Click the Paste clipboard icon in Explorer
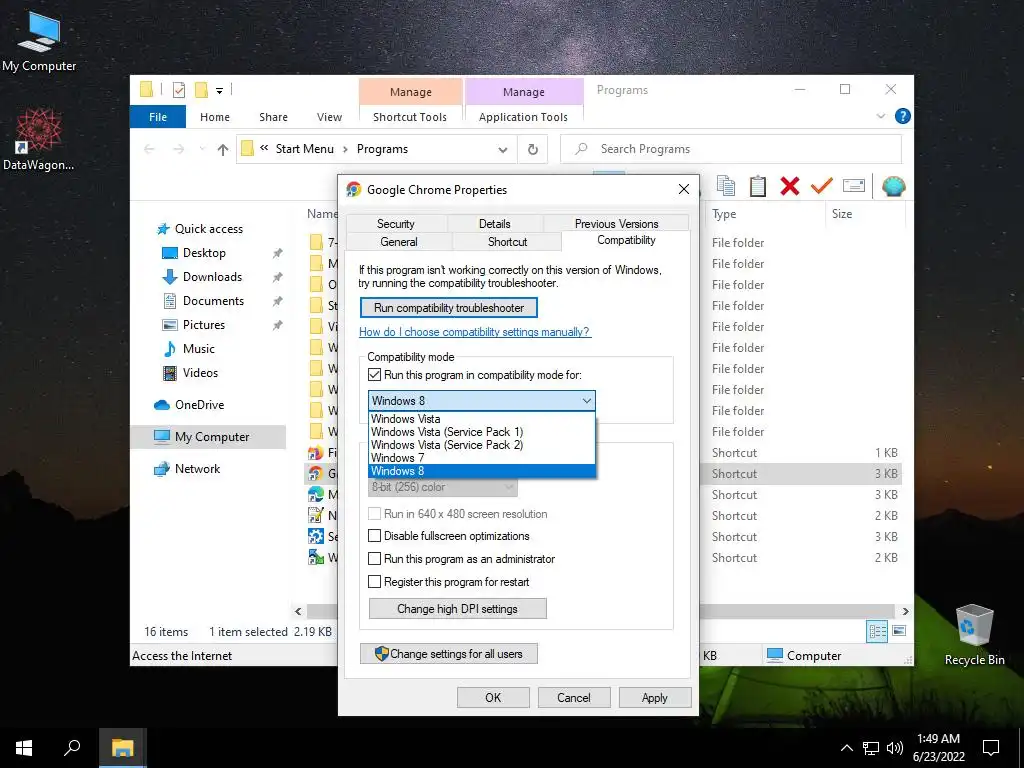The width and height of the screenshot is (1024, 768). coord(758,186)
